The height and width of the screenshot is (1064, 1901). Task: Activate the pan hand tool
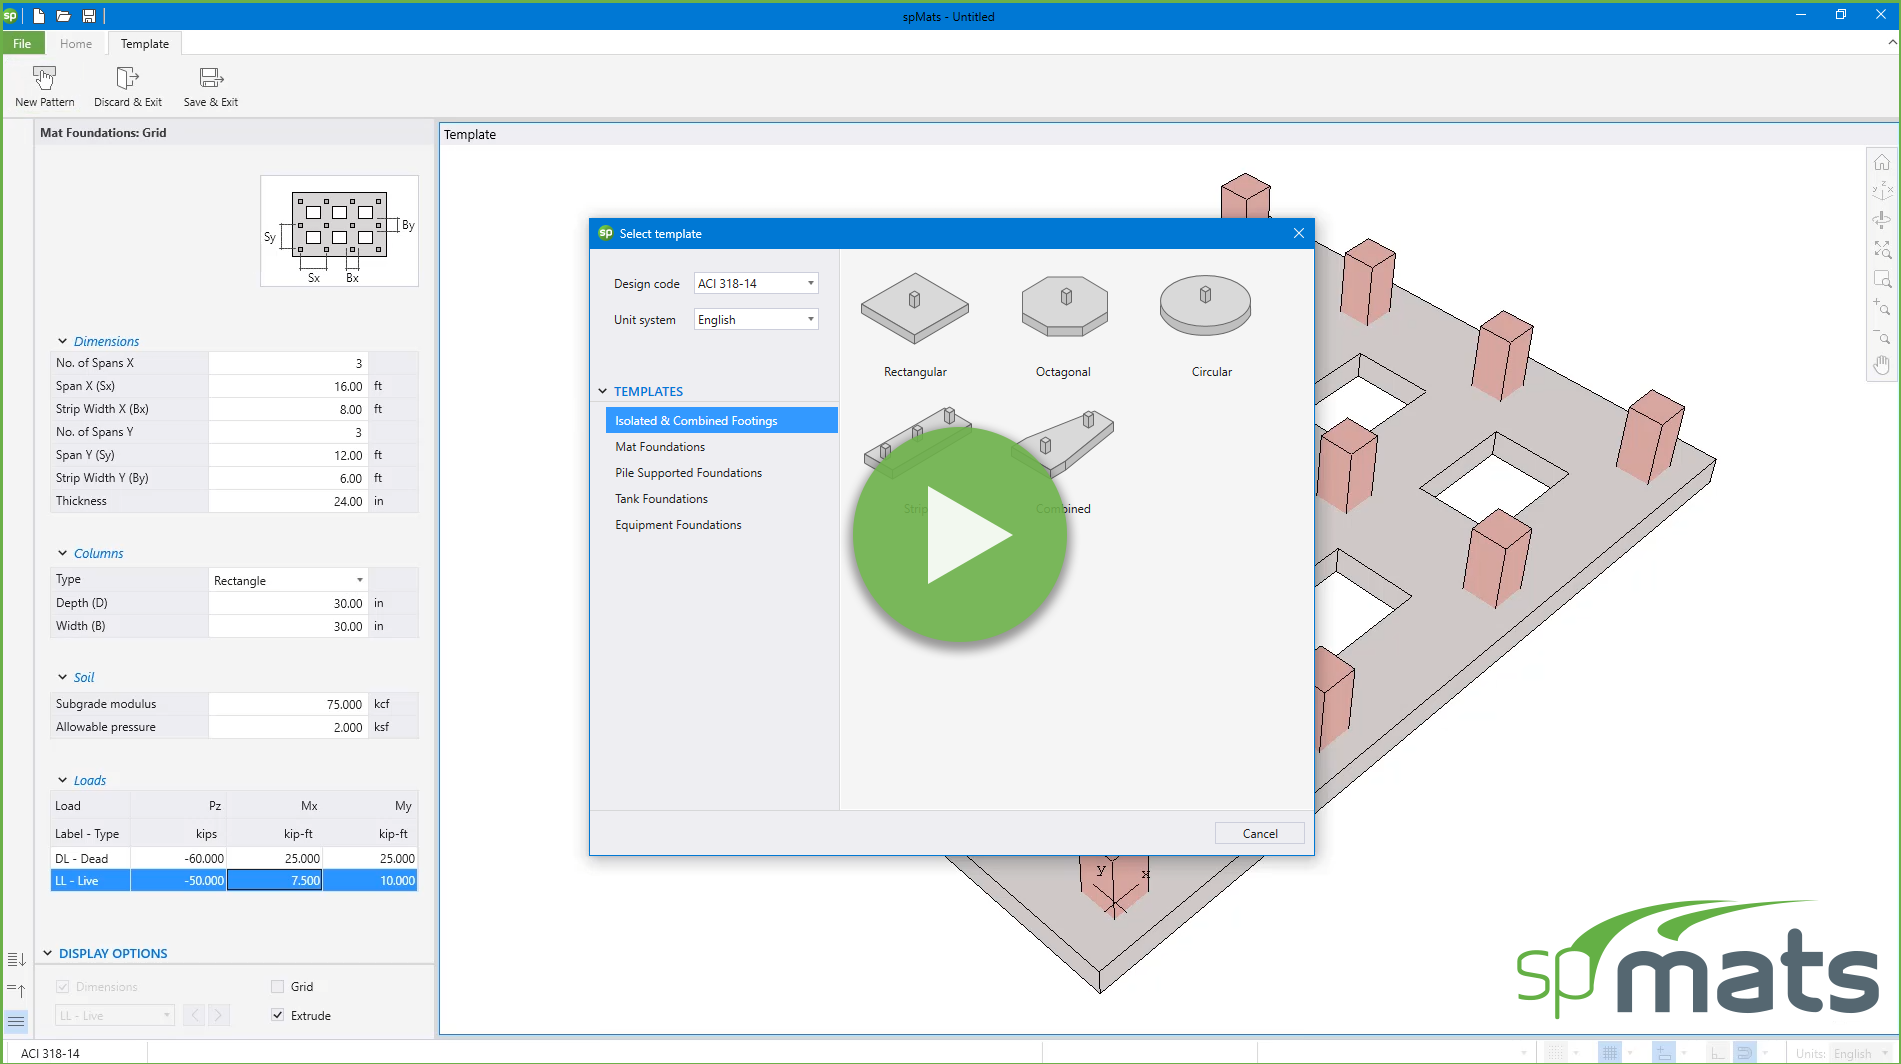tap(1881, 365)
